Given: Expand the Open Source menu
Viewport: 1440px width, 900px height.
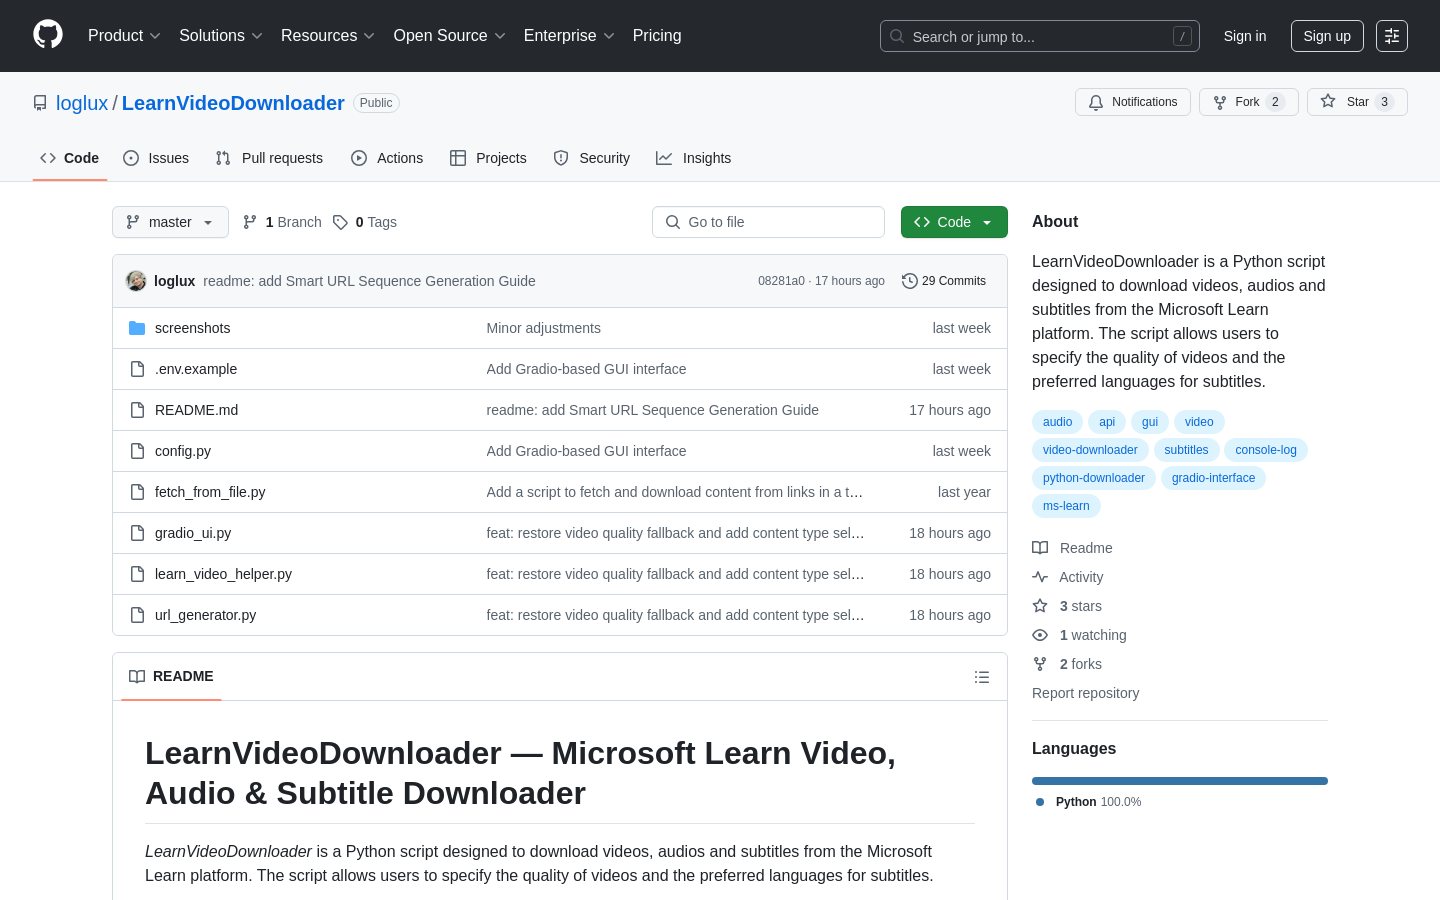Looking at the screenshot, I should 450,36.
